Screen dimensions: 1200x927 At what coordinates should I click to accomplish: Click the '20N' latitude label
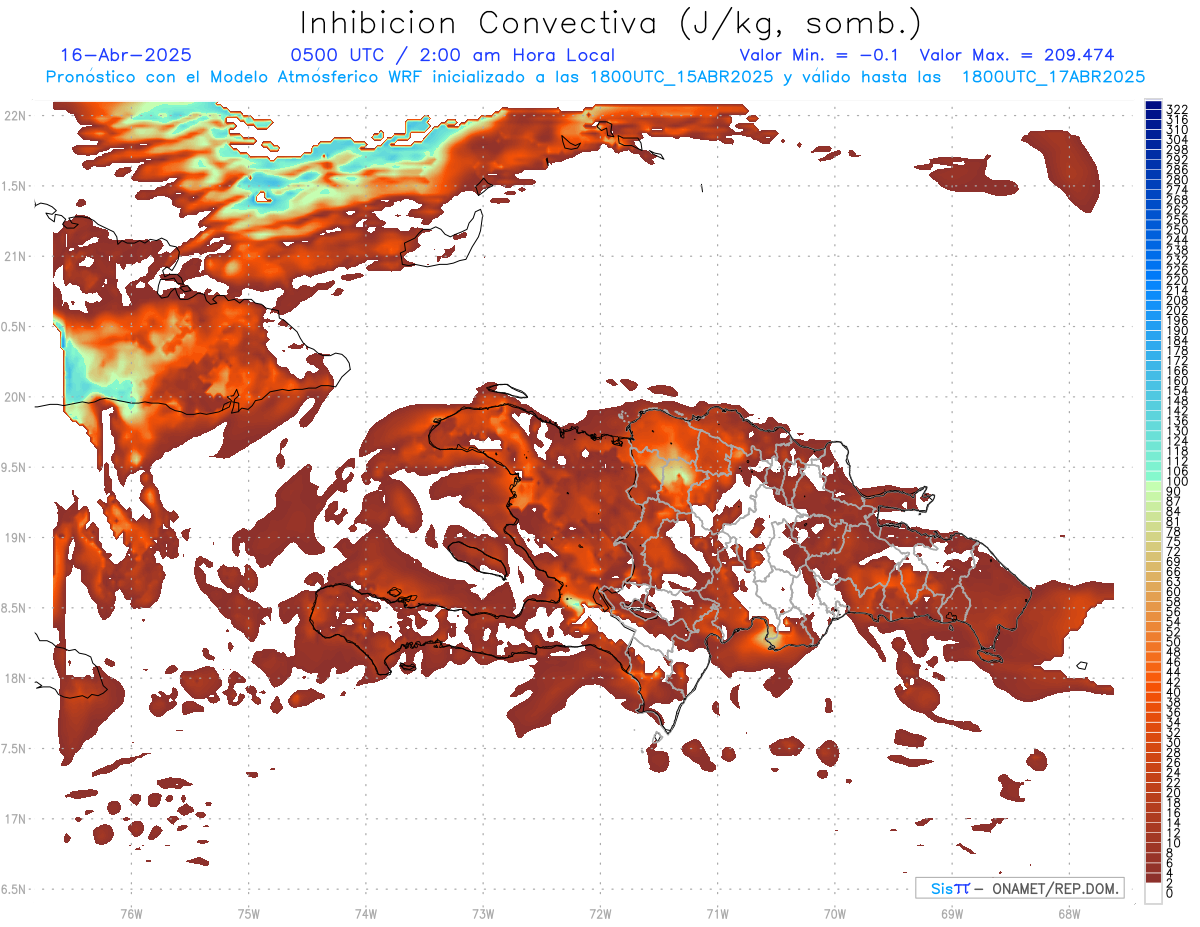coord(16,397)
